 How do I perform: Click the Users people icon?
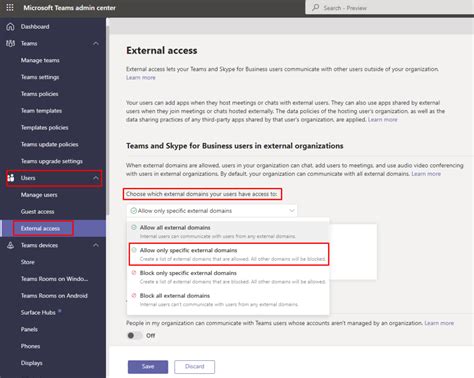coord(11,178)
